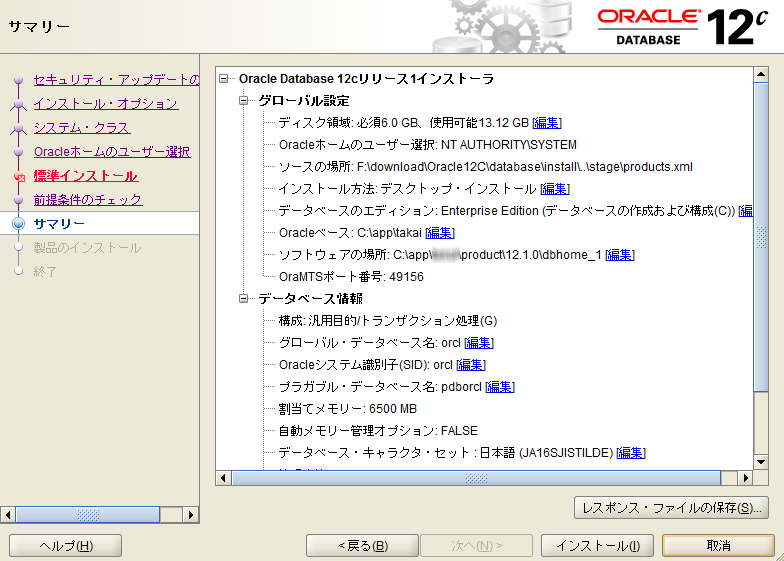
Task: Click summary panel scroll right arrow
Action: click(746, 478)
